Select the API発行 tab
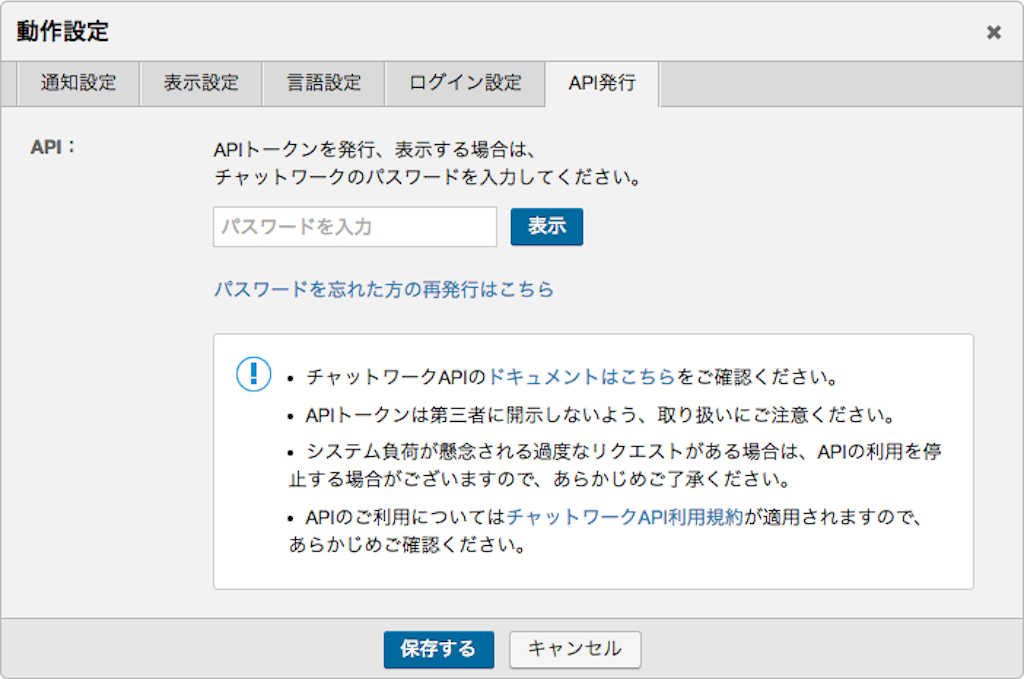 (602, 83)
